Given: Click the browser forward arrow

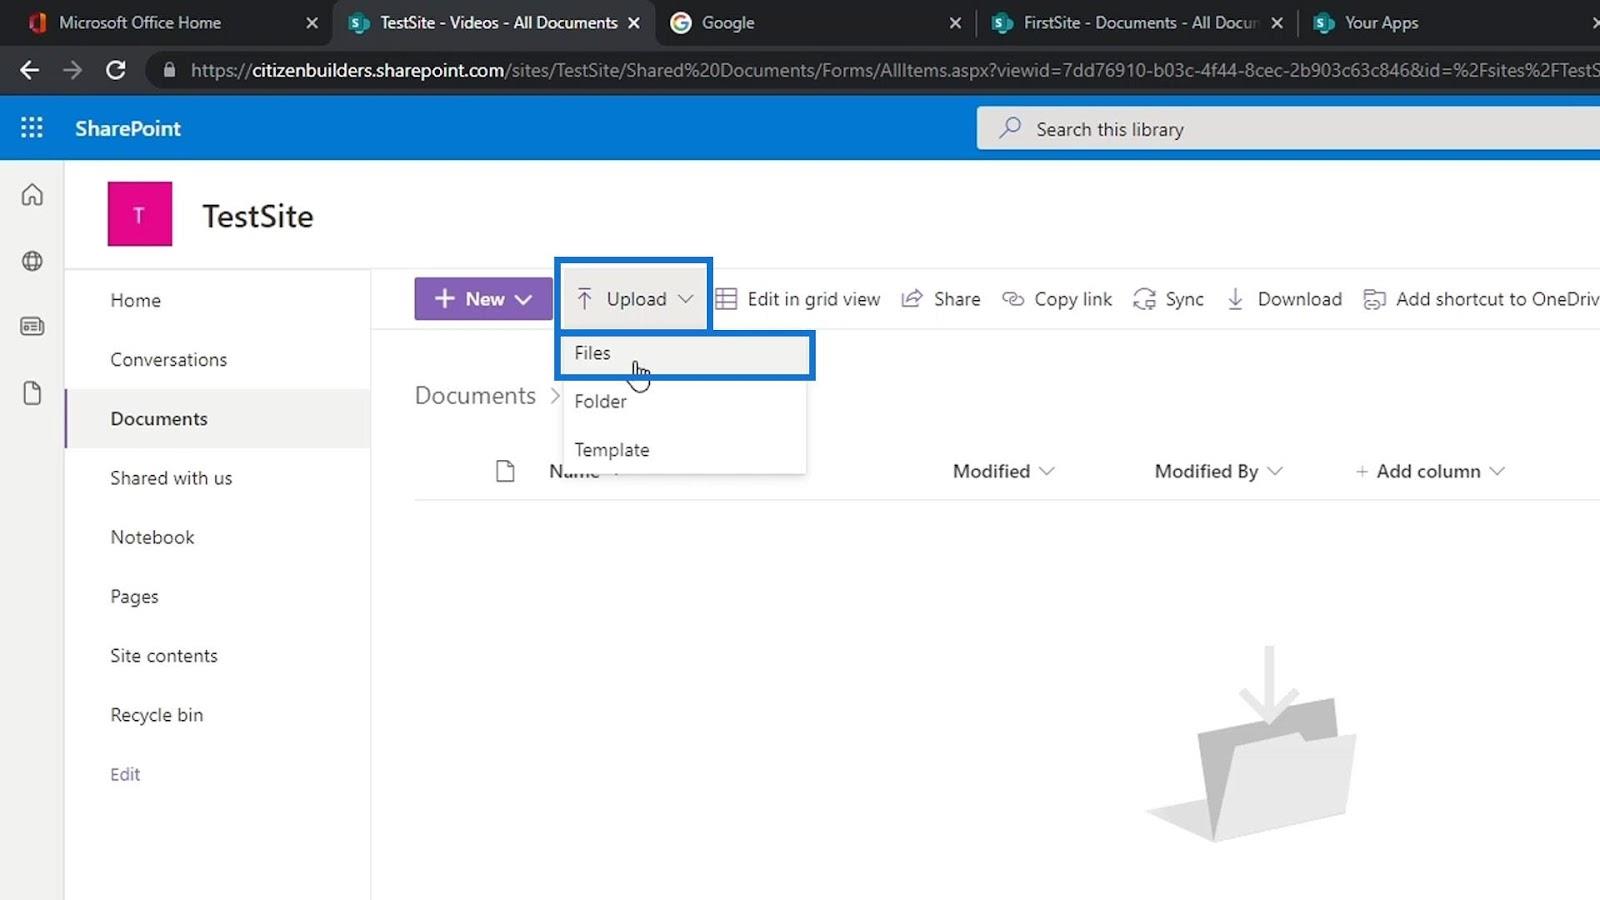Looking at the screenshot, I should click(x=72, y=70).
